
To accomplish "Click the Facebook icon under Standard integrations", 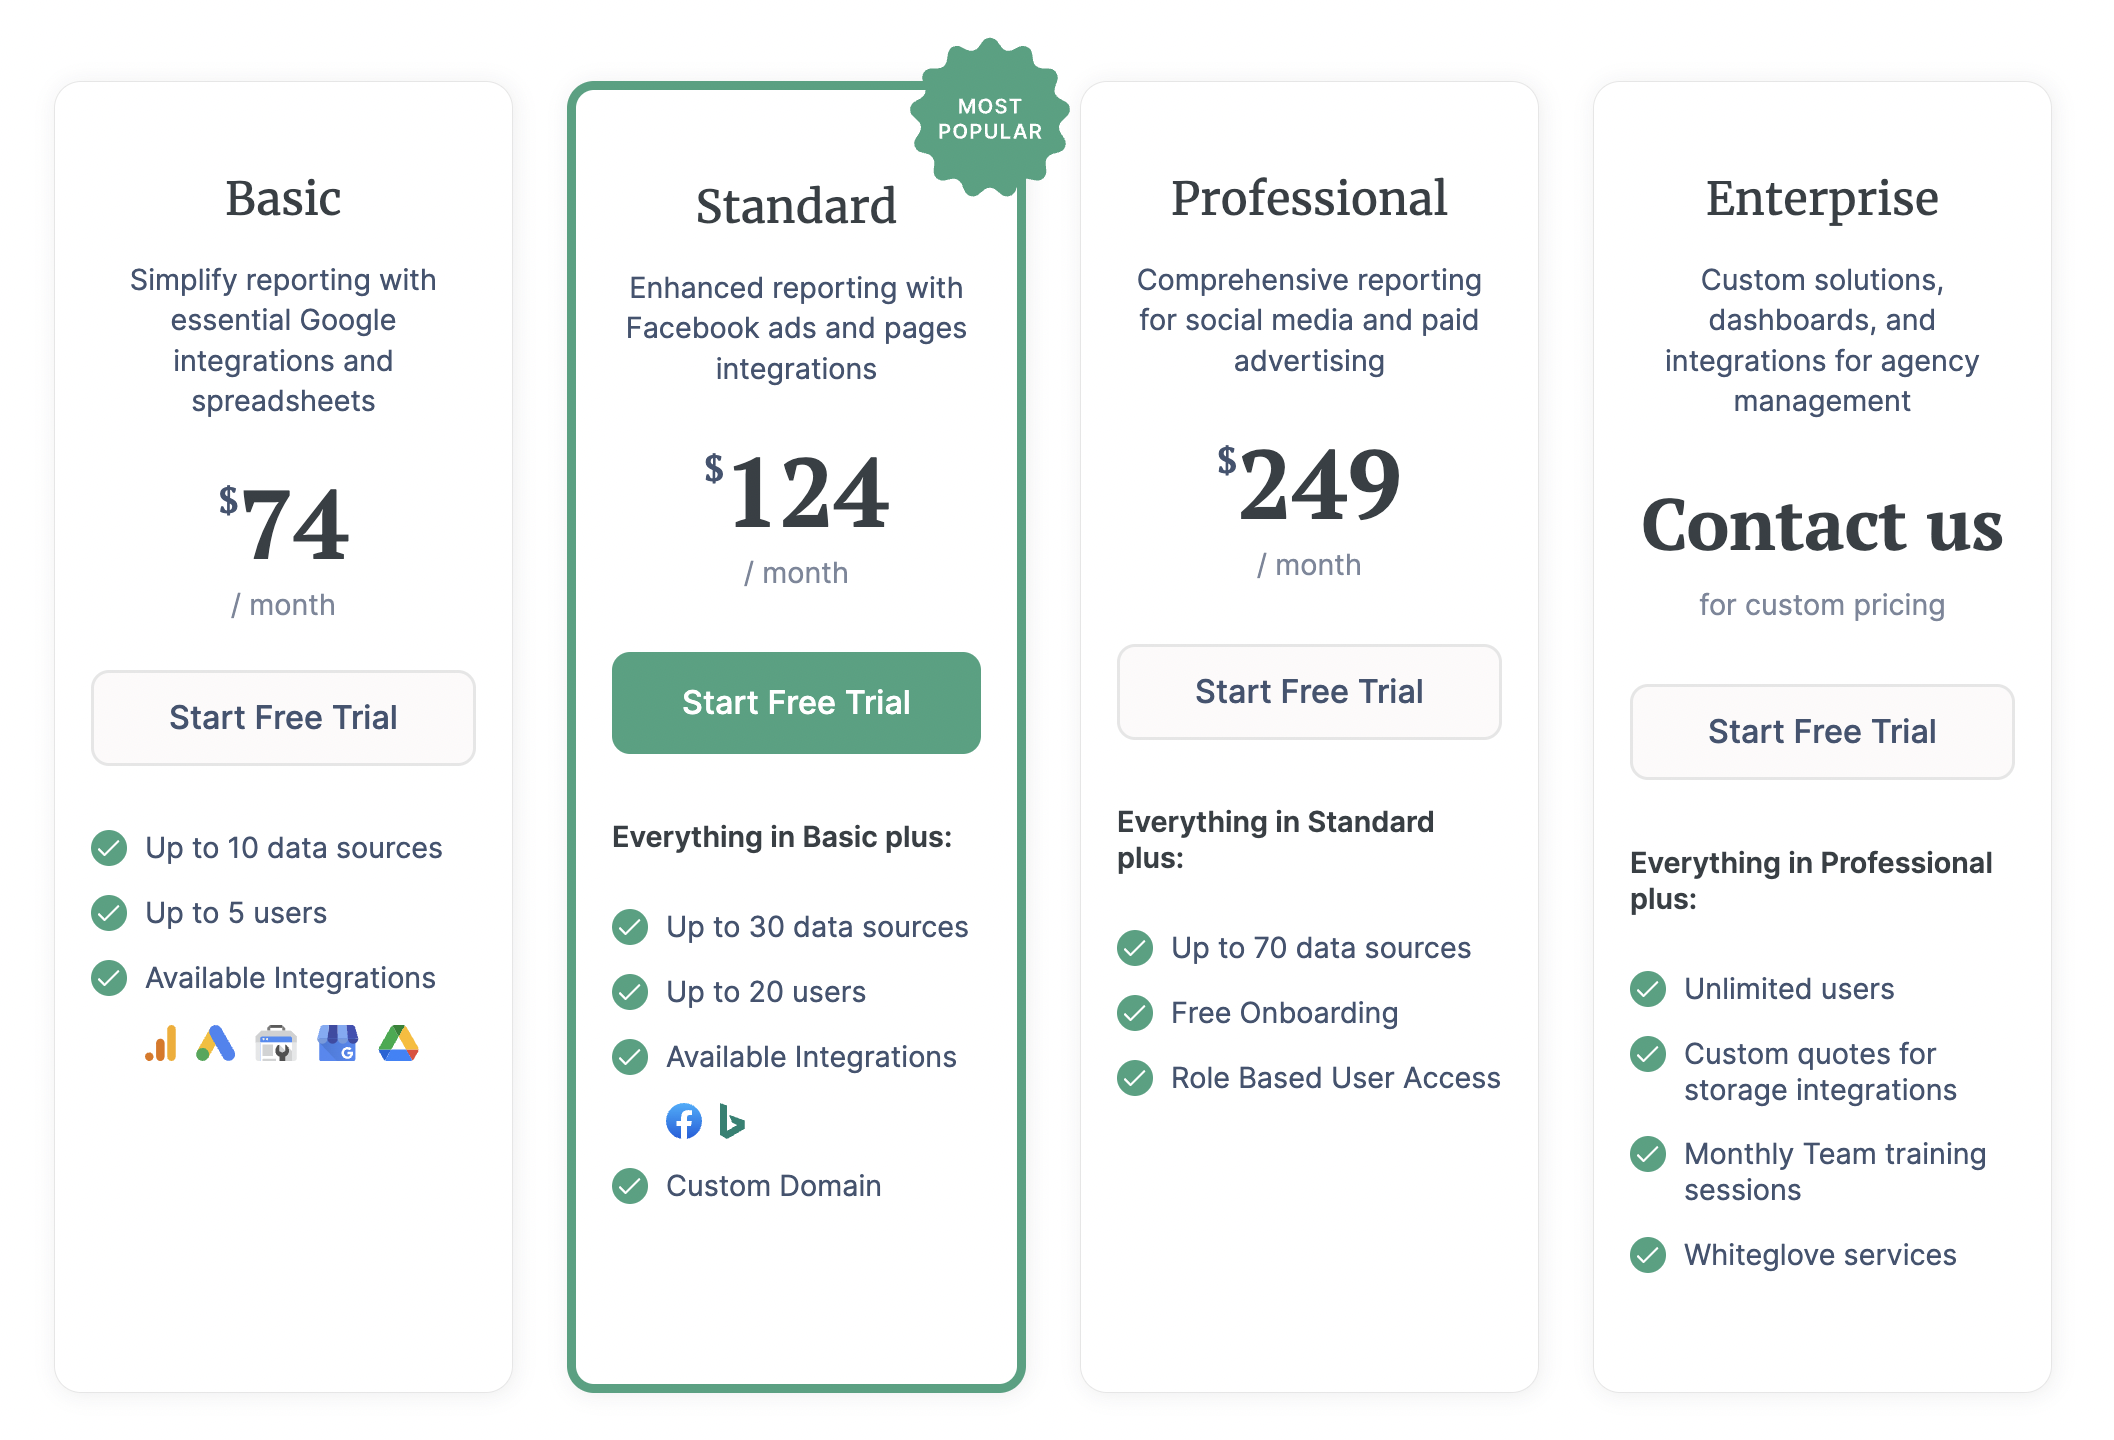I will (x=684, y=1121).
